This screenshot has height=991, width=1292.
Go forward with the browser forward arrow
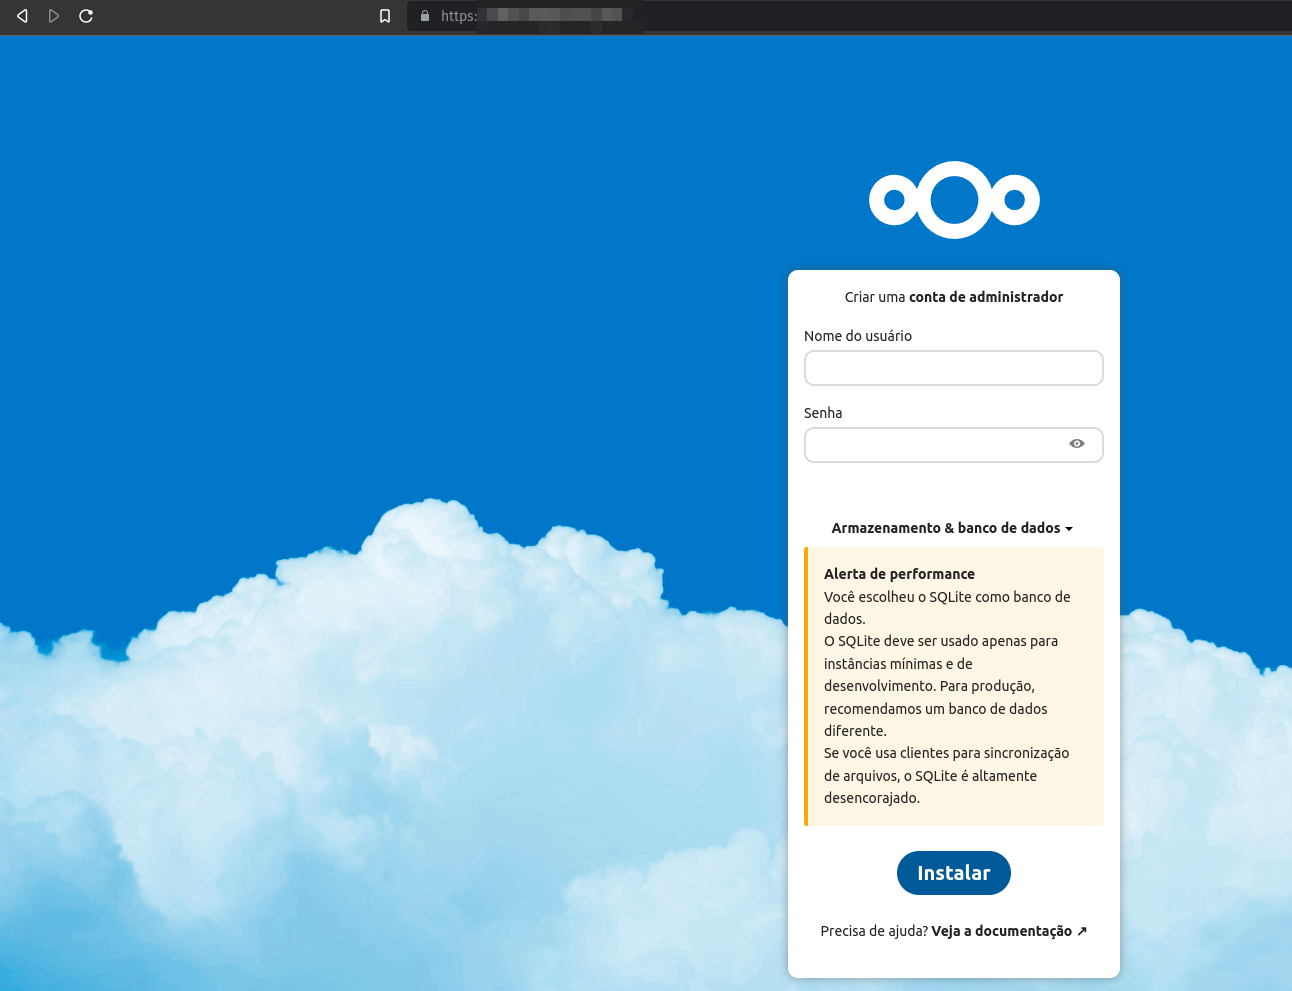(x=54, y=16)
